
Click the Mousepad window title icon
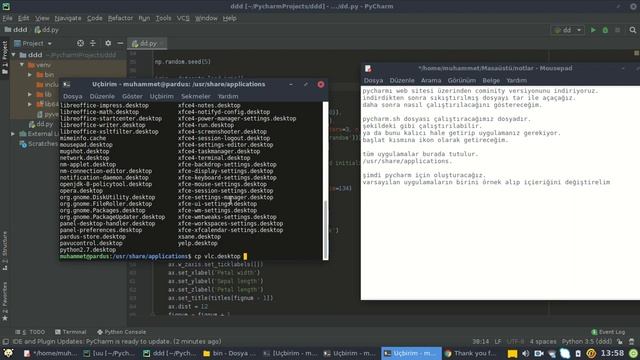(x=368, y=68)
